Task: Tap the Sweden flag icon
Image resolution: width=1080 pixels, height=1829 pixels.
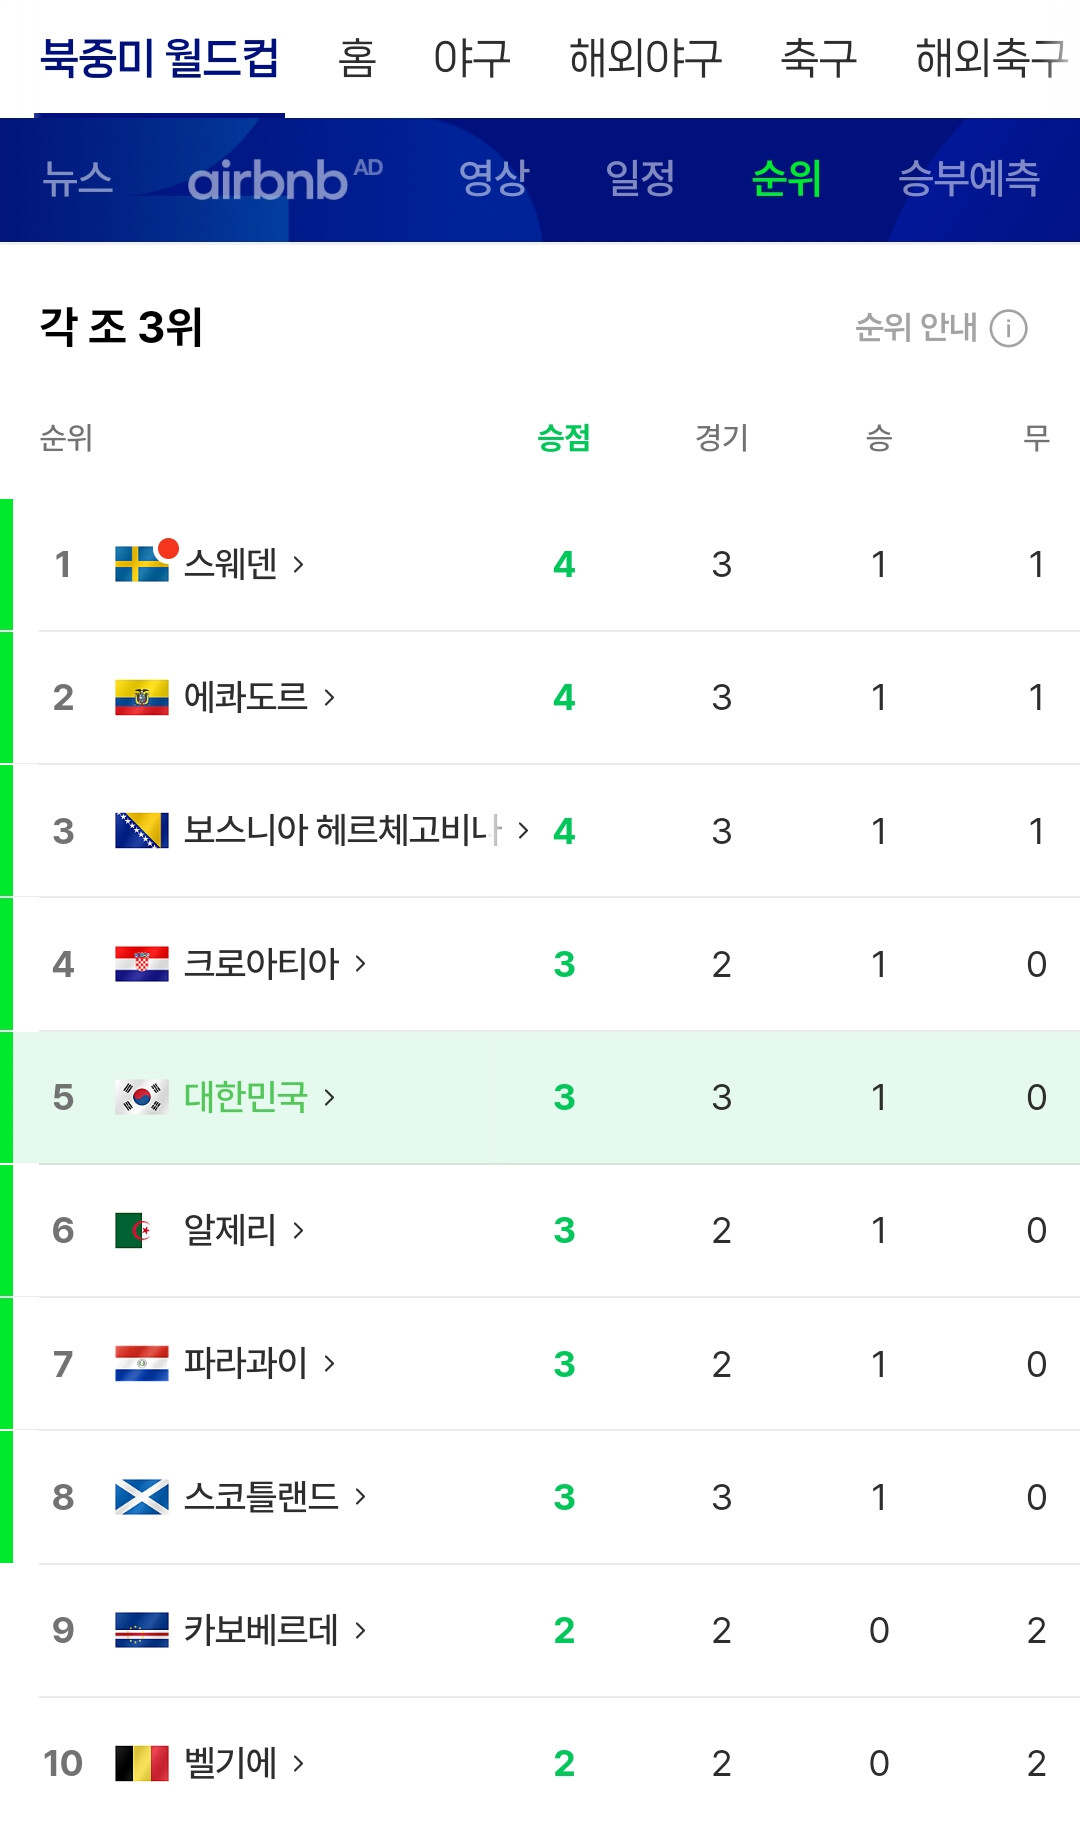Action: [x=141, y=564]
